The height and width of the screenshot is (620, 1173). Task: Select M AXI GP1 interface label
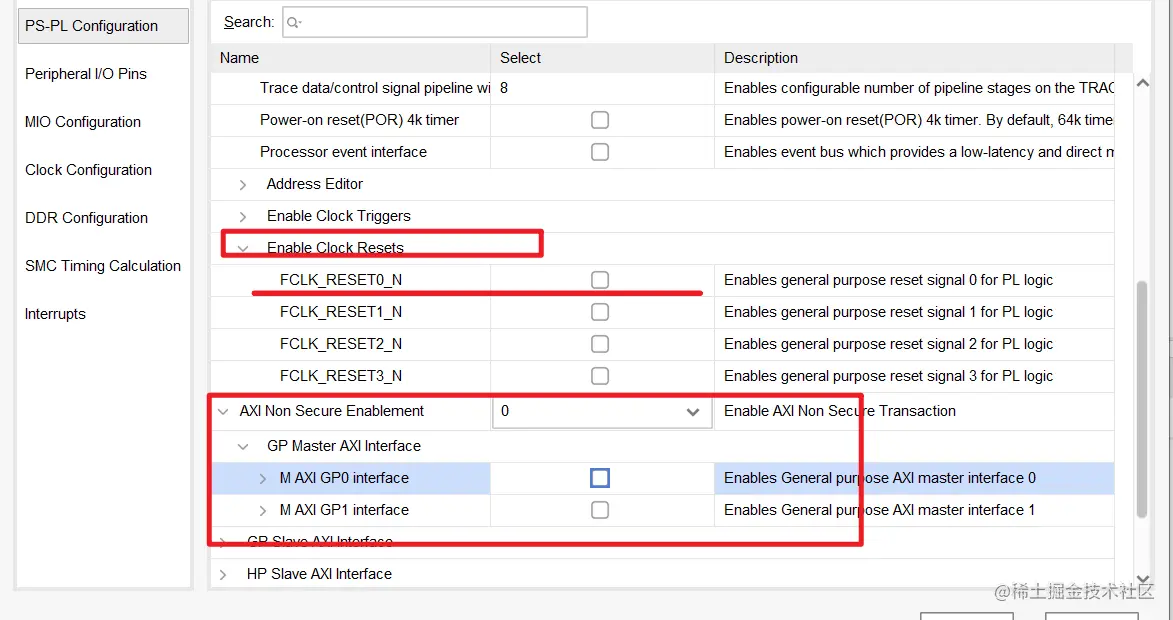[344, 510]
